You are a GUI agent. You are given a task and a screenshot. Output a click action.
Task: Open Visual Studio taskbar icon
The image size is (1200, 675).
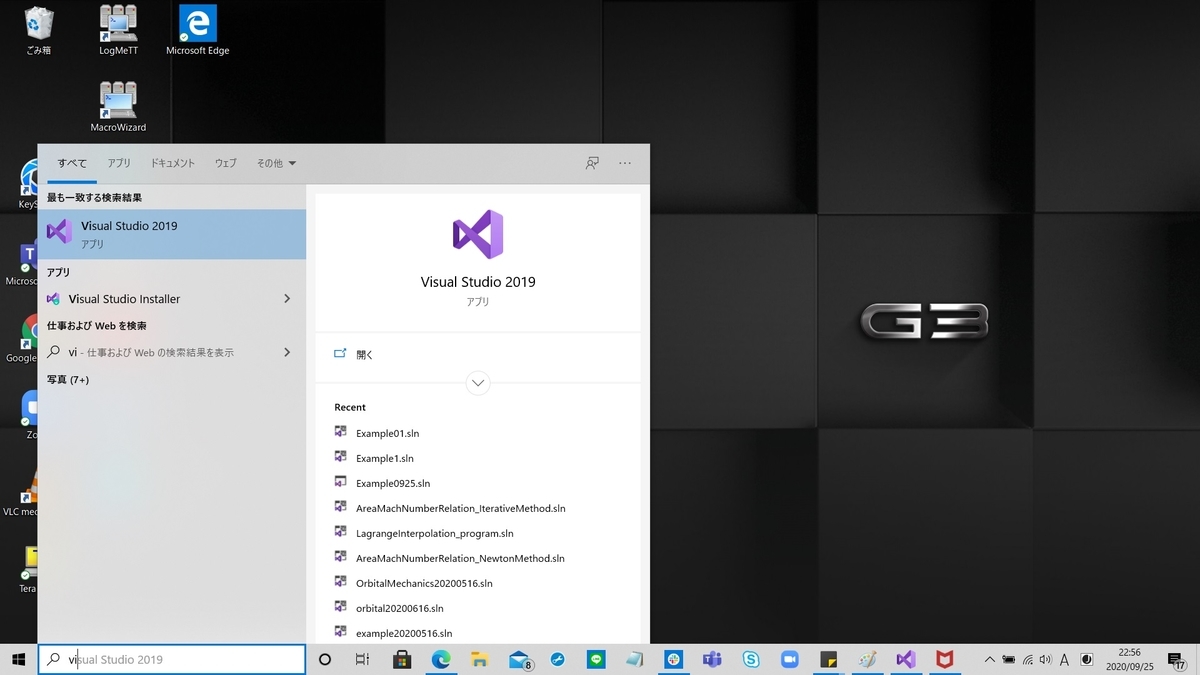pyautogui.click(x=906, y=659)
